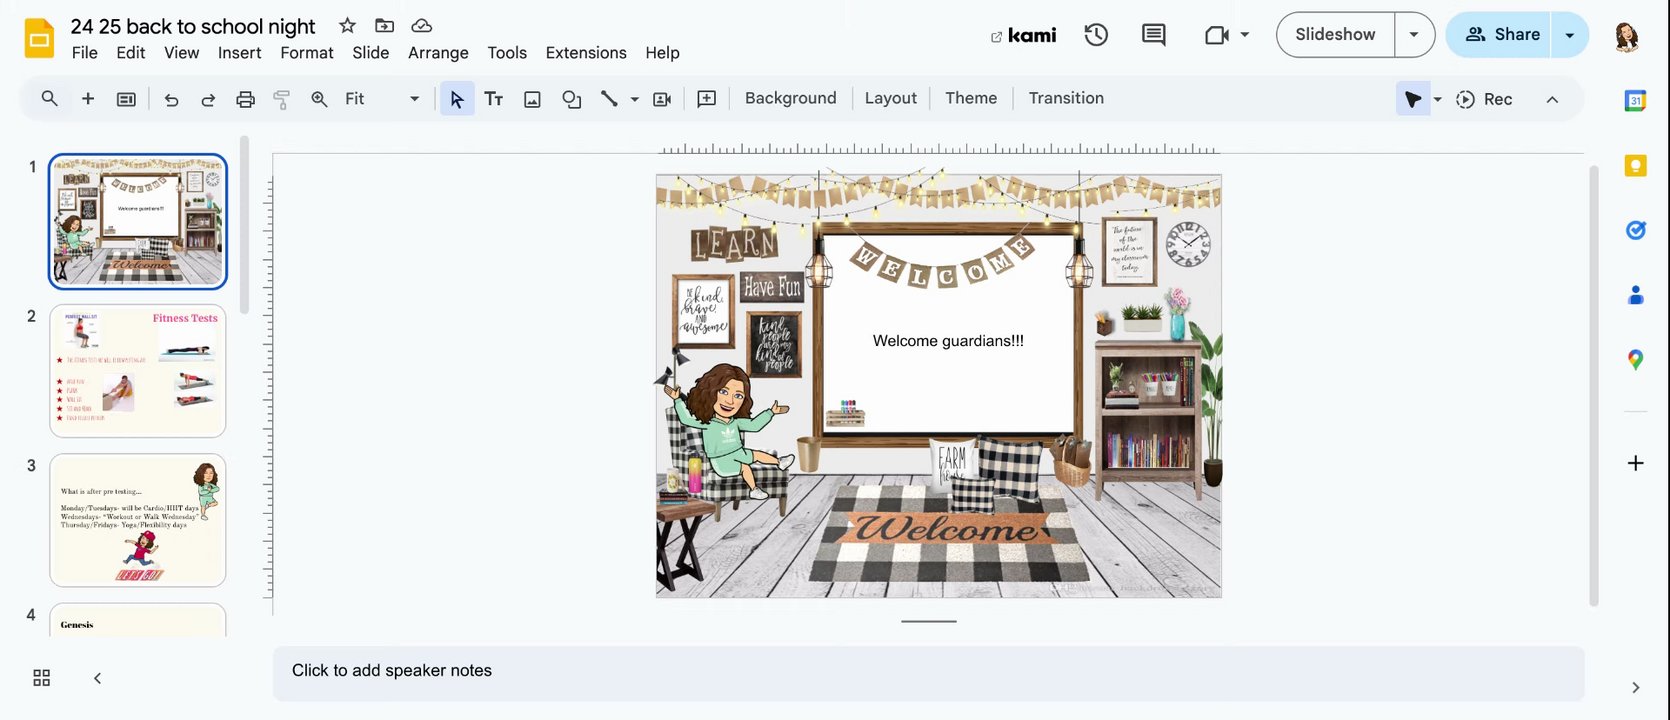Switch to grid view
Viewport: 1670px width, 720px height.
coord(41,678)
